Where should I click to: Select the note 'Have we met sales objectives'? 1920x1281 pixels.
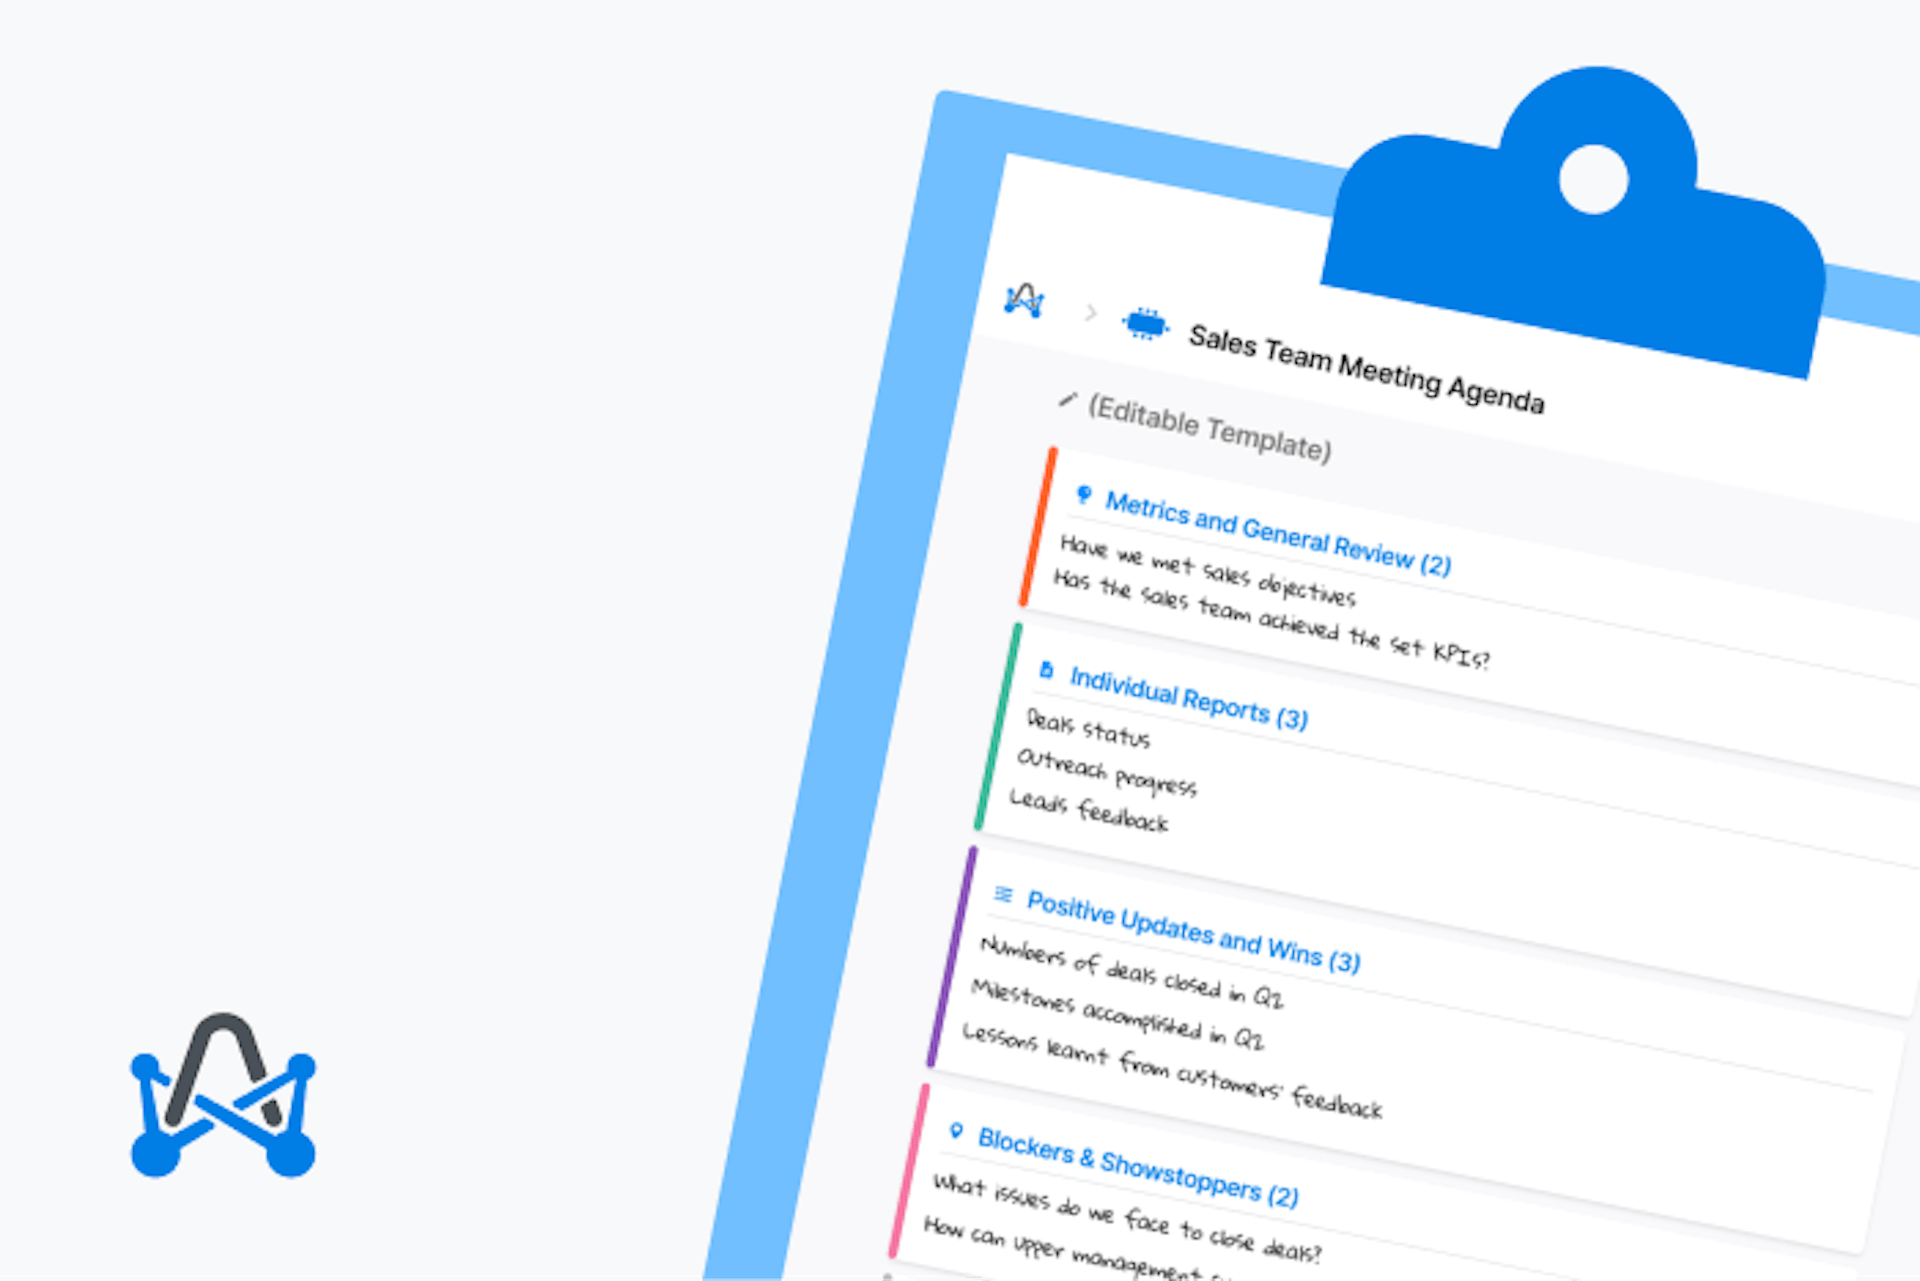(1207, 570)
